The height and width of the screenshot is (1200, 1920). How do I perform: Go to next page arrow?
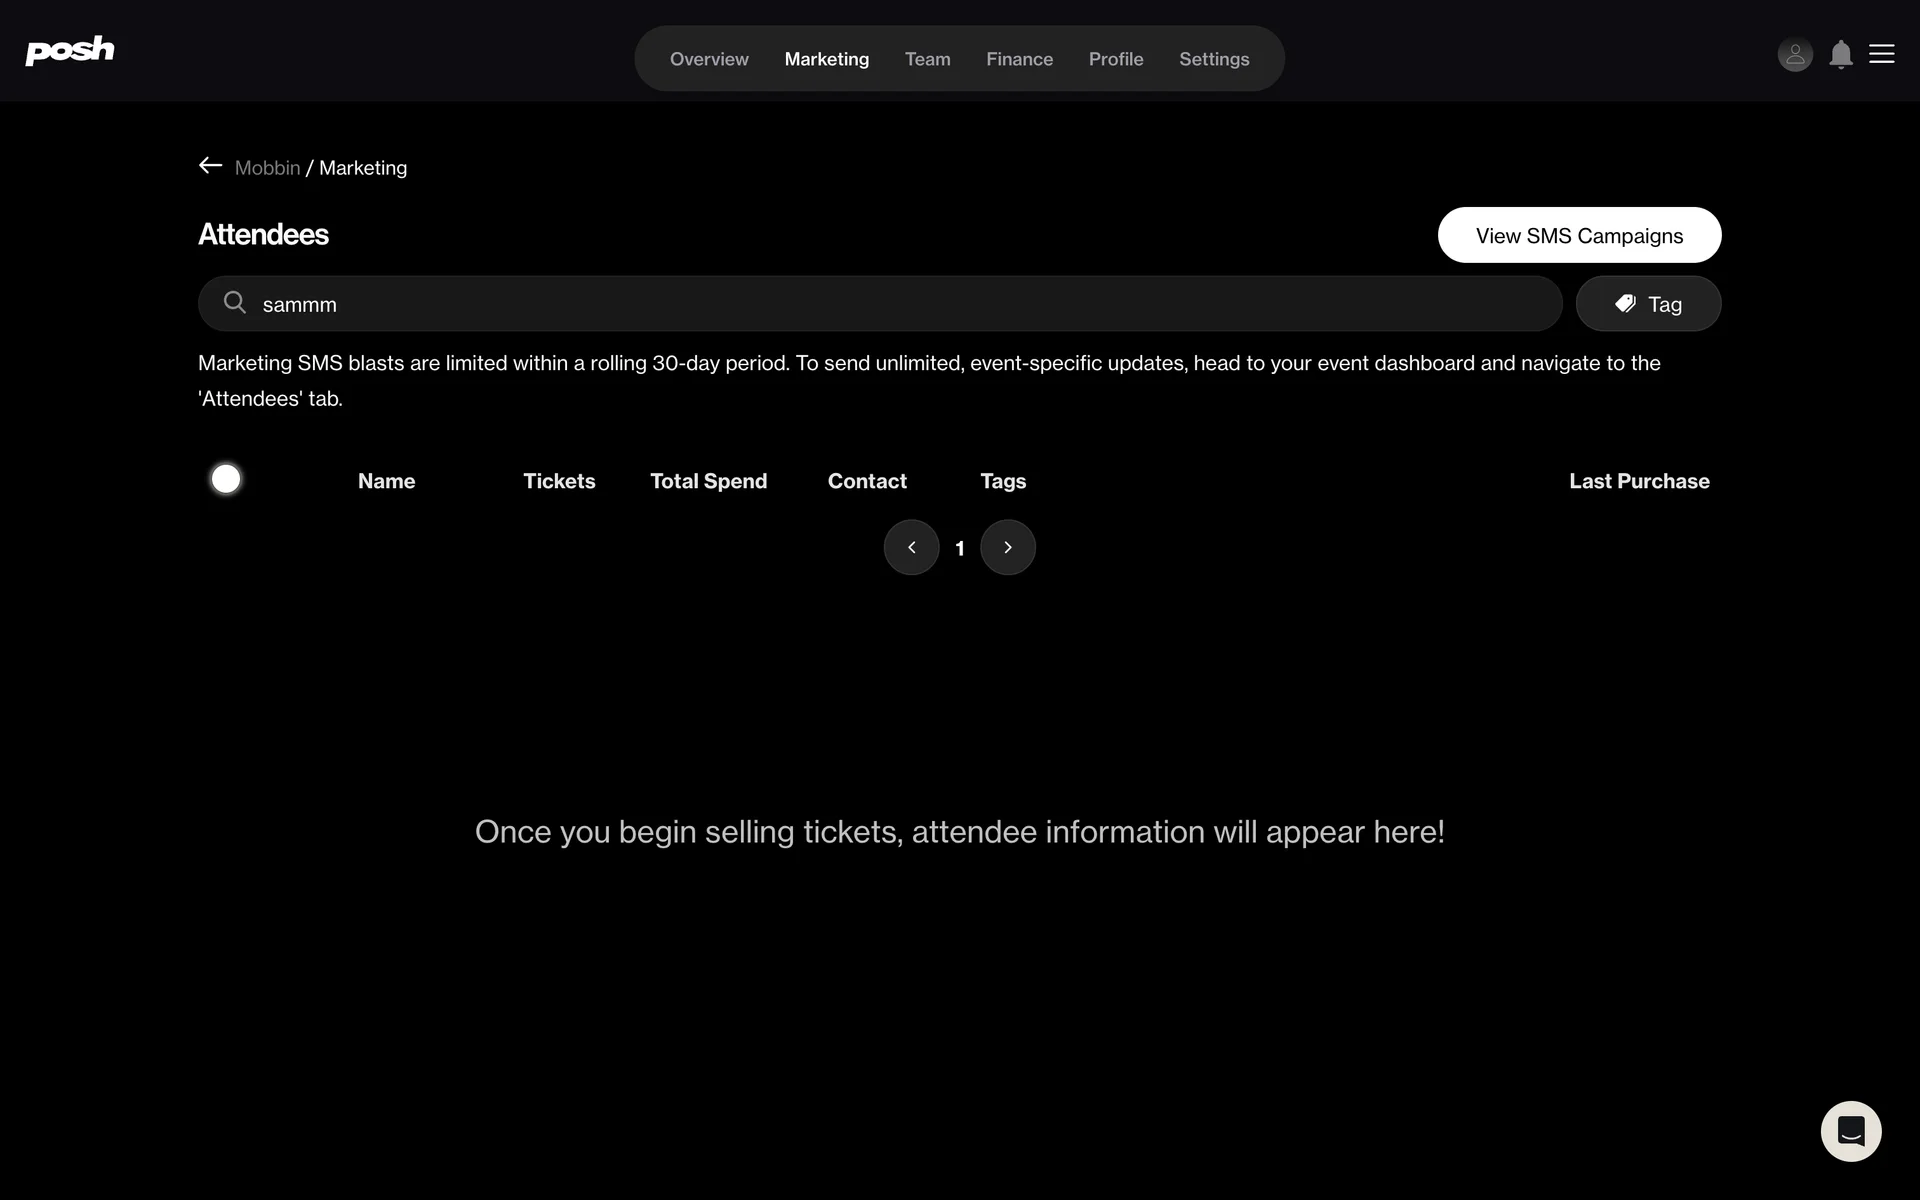[1008, 548]
